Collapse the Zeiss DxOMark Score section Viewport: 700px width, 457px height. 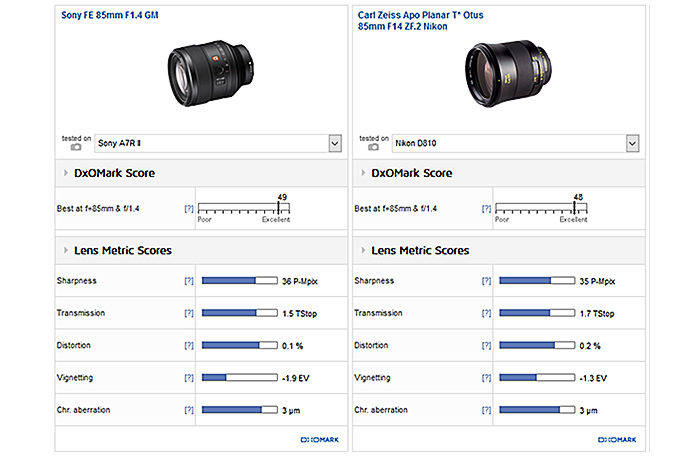[363, 173]
